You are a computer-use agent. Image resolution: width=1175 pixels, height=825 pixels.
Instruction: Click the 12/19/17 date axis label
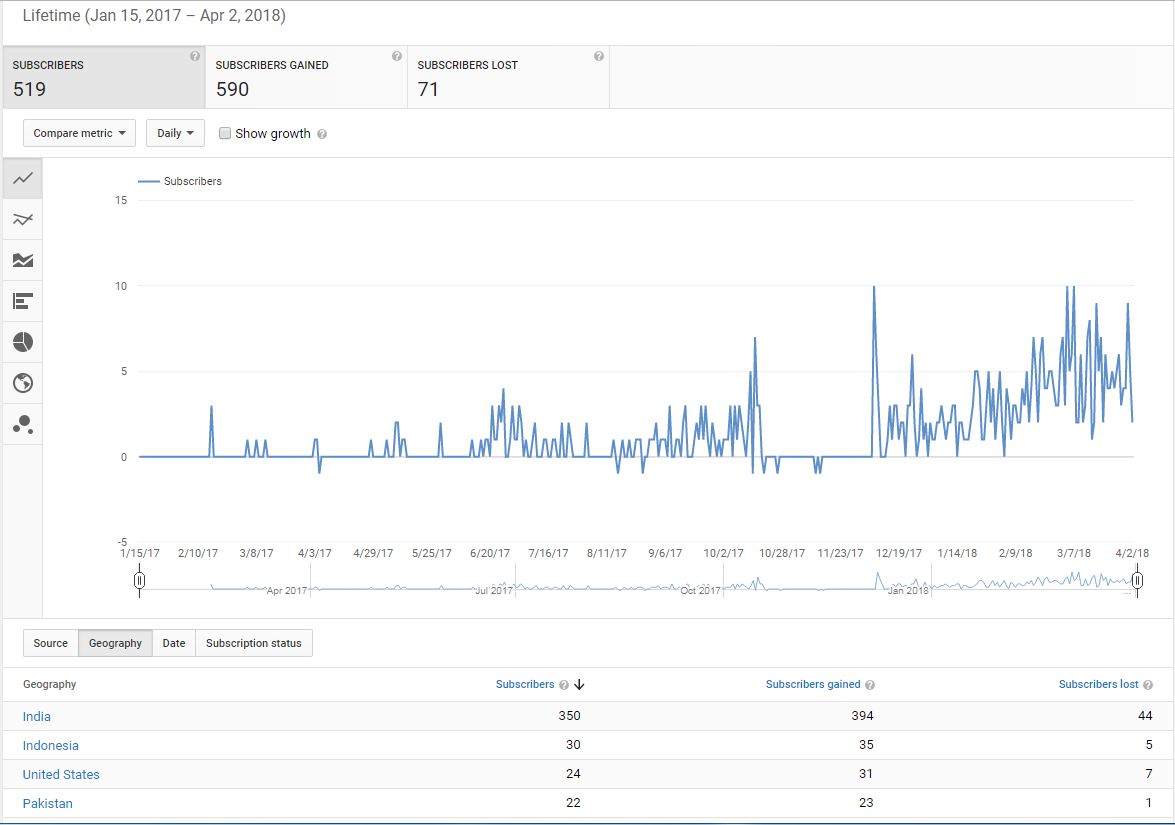click(x=898, y=553)
